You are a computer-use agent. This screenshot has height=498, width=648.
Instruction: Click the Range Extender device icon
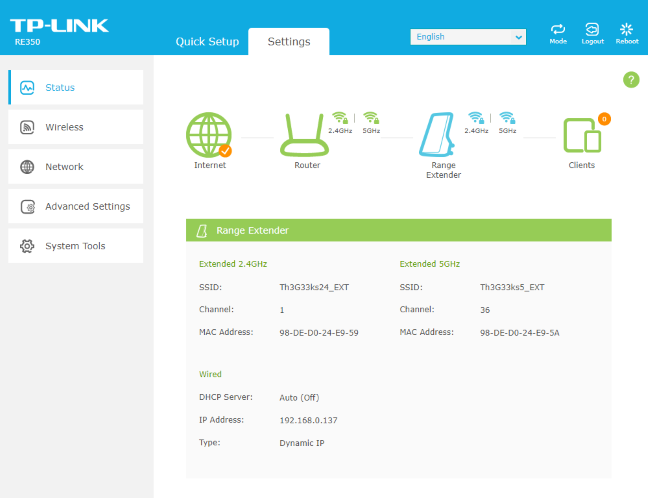(x=437, y=135)
